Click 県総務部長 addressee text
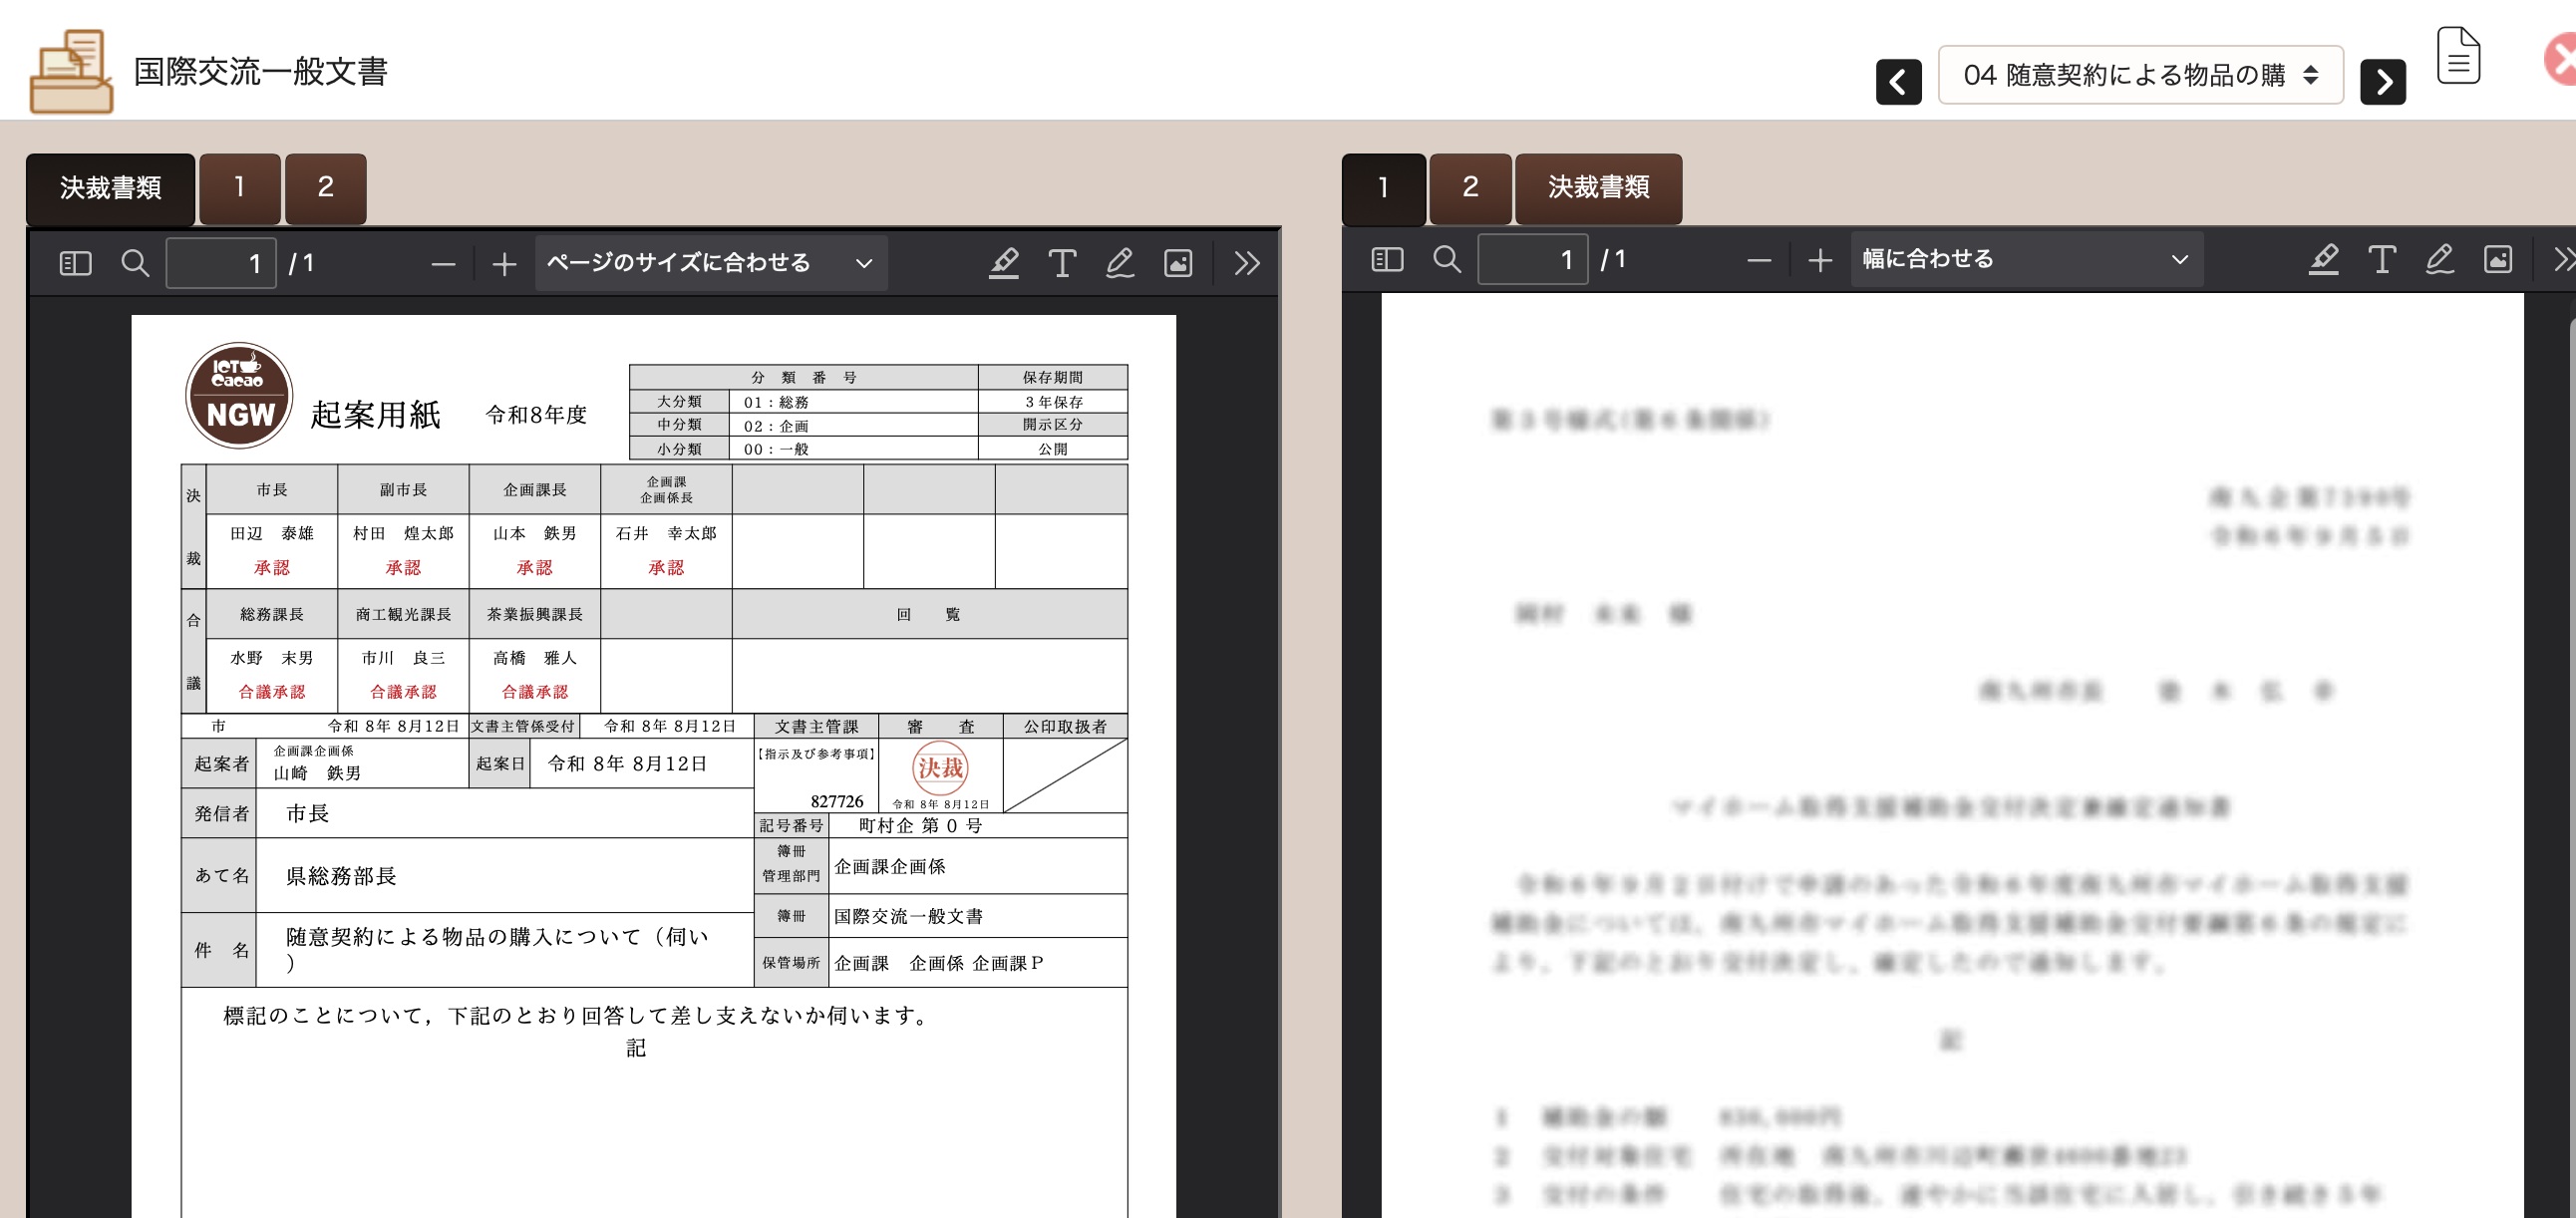 tap(341, 876)
